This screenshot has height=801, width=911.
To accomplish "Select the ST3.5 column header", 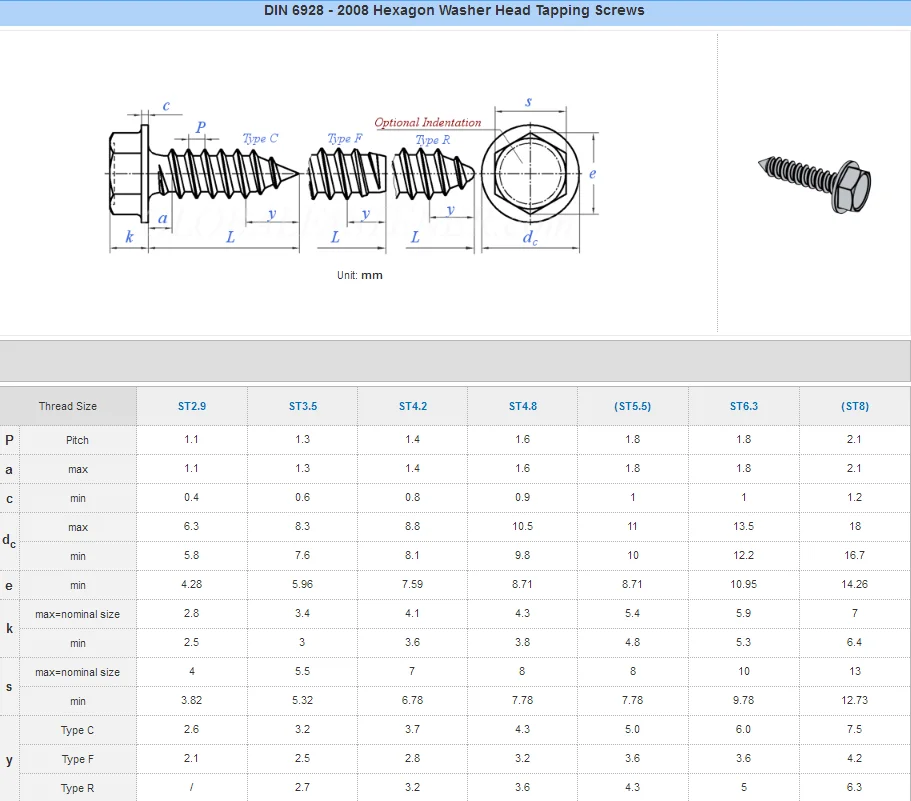I will (x=302, y=406).
